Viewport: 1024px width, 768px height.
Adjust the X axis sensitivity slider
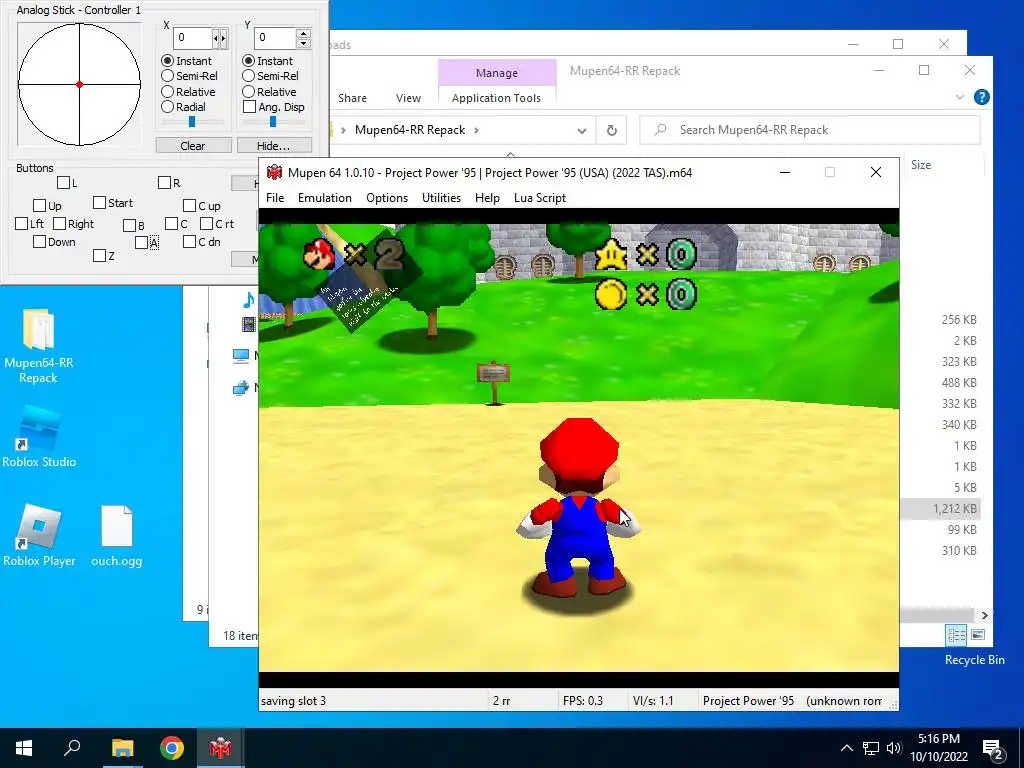(x=193, y=122)
